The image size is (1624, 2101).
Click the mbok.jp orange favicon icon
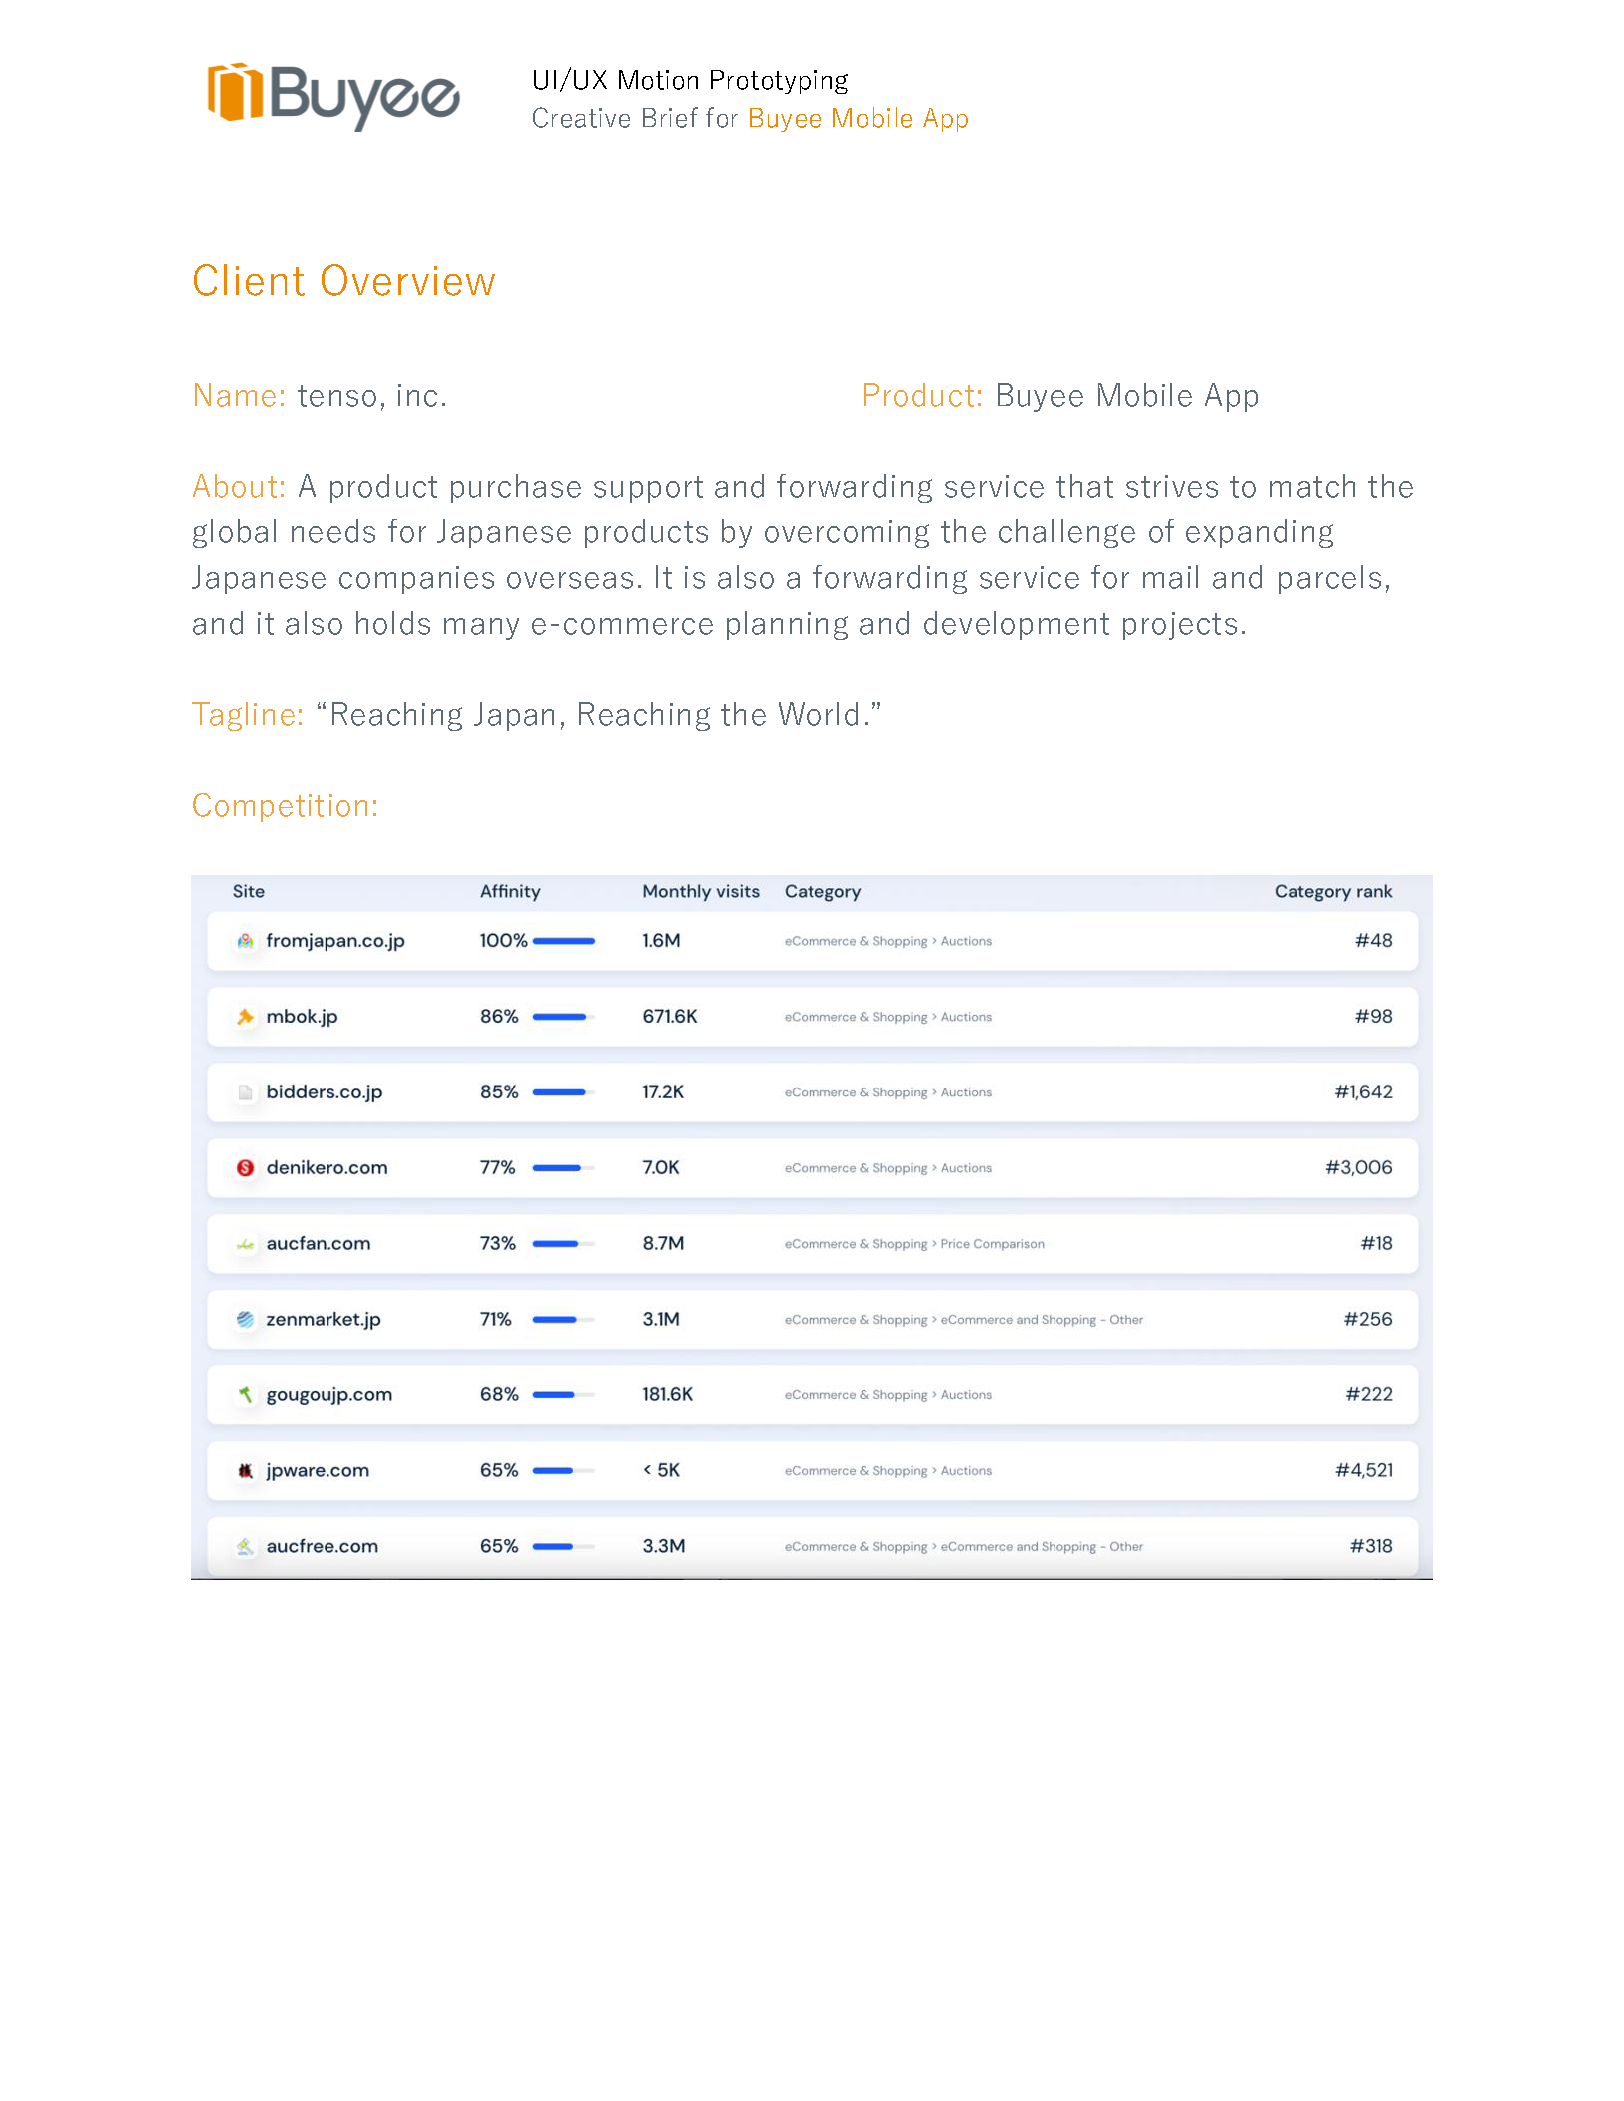(245, 1017)
